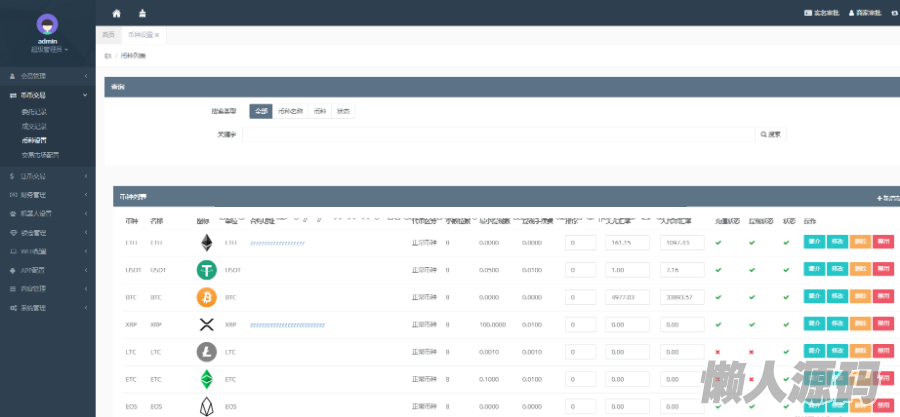
Task: Close the 币种设置 tab
Action: (x=157, y=35)
